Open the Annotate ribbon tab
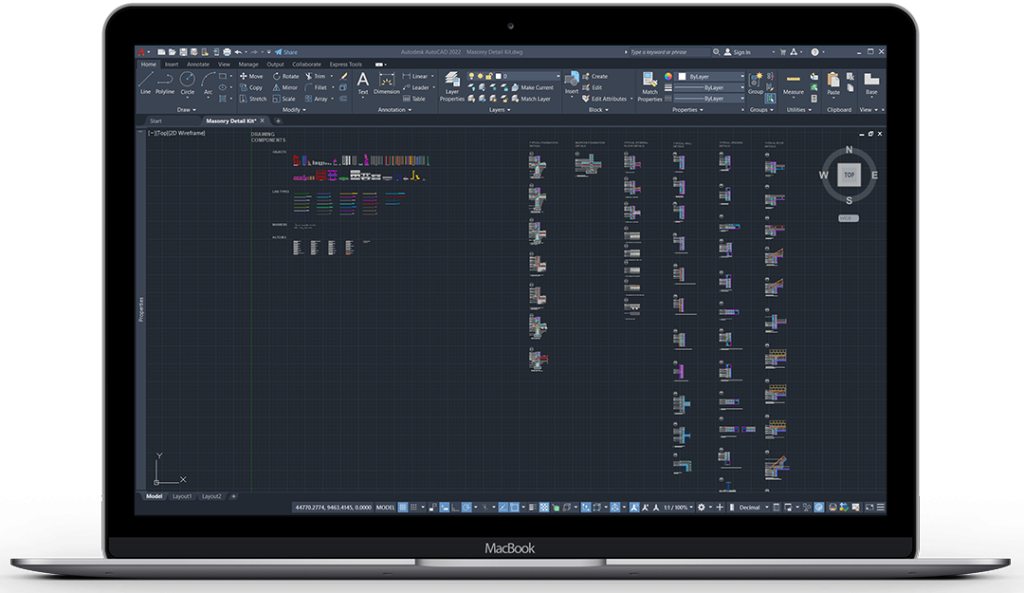1024x593 pixels. [x=198, y=64]
